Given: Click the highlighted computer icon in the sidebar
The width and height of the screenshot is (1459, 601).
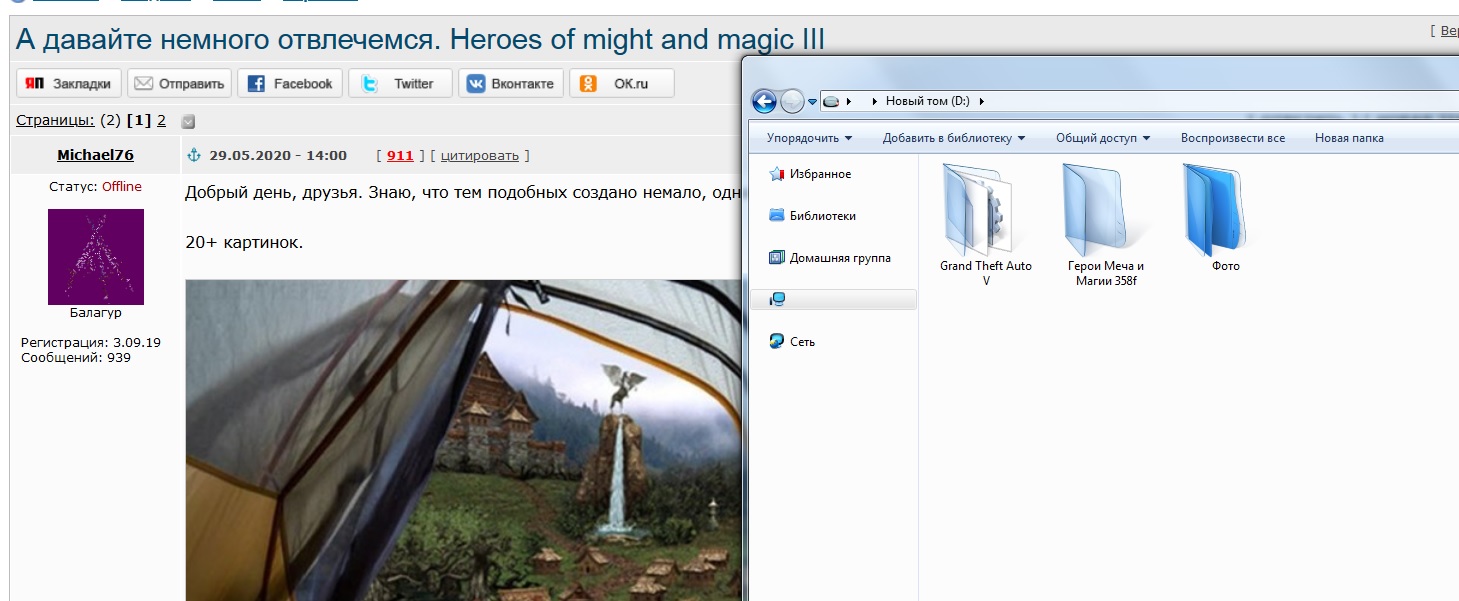Looking at the screenshot, I should pyautogui.click(x=777, y=299).
